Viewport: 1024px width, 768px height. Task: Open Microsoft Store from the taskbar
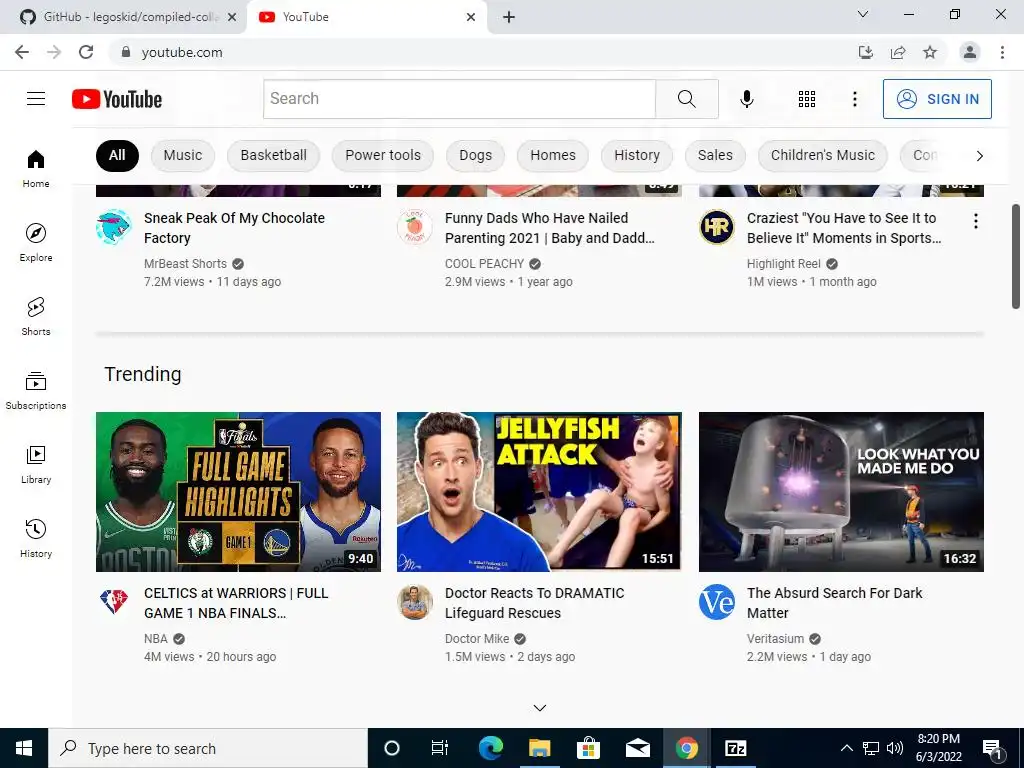pos(588,748)
